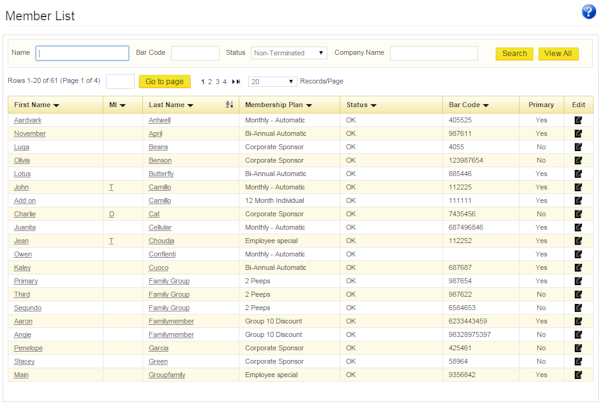Viewport: 600px width, 404px height.
Task: Open member link Aardvark
Action: point(28,120)
